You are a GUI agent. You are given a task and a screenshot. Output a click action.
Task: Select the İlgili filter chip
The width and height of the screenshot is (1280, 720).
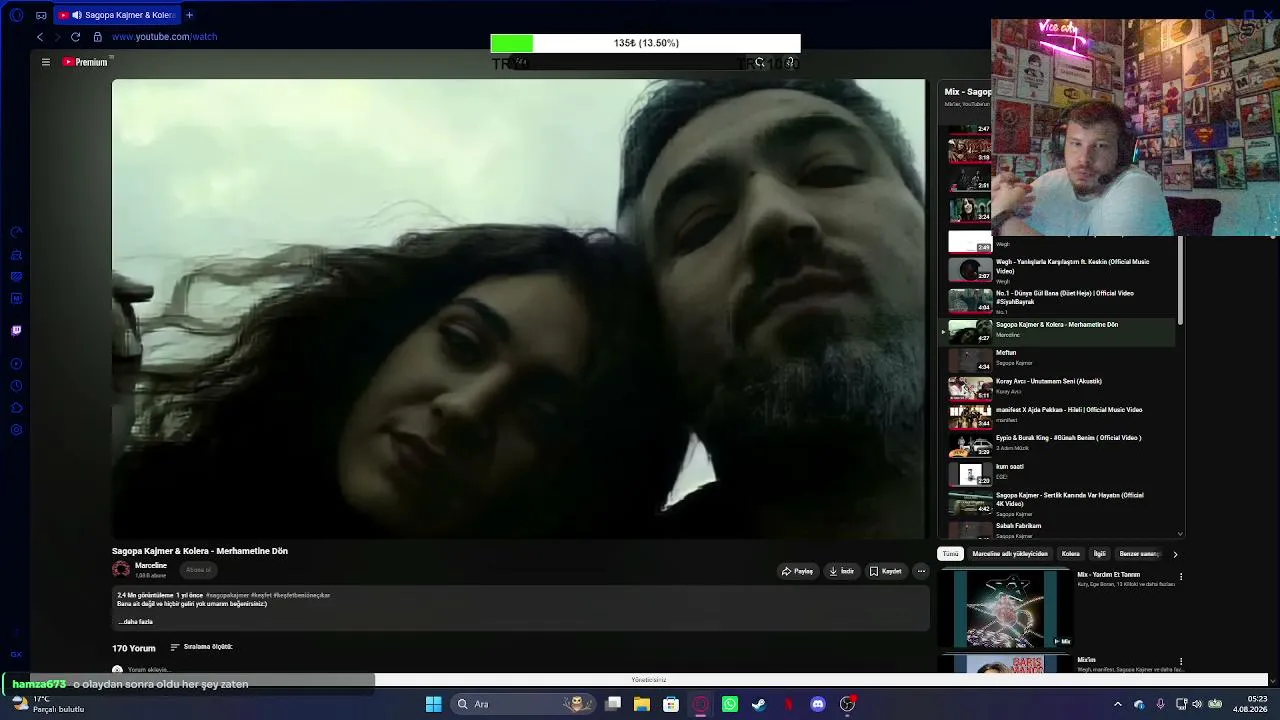(1099, 554)
